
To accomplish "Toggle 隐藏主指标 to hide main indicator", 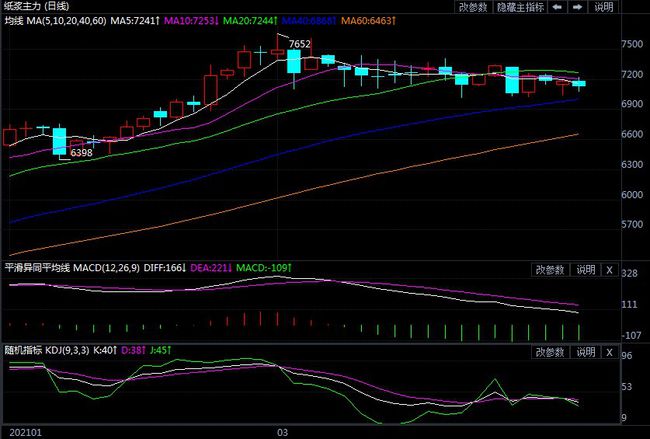I will pyautogui.click(x=519, y=7).
